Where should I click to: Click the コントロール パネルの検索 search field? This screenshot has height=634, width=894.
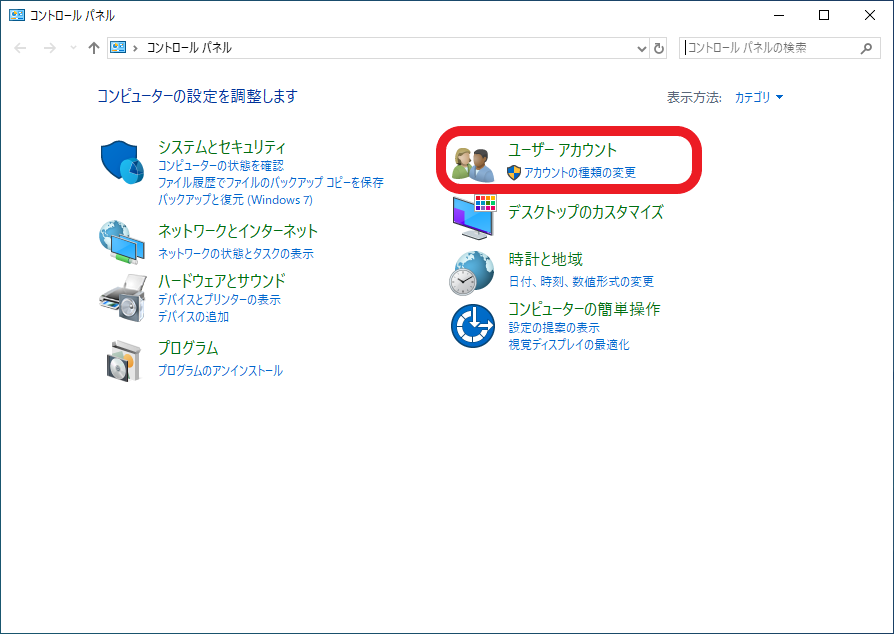tap(779, 48)
